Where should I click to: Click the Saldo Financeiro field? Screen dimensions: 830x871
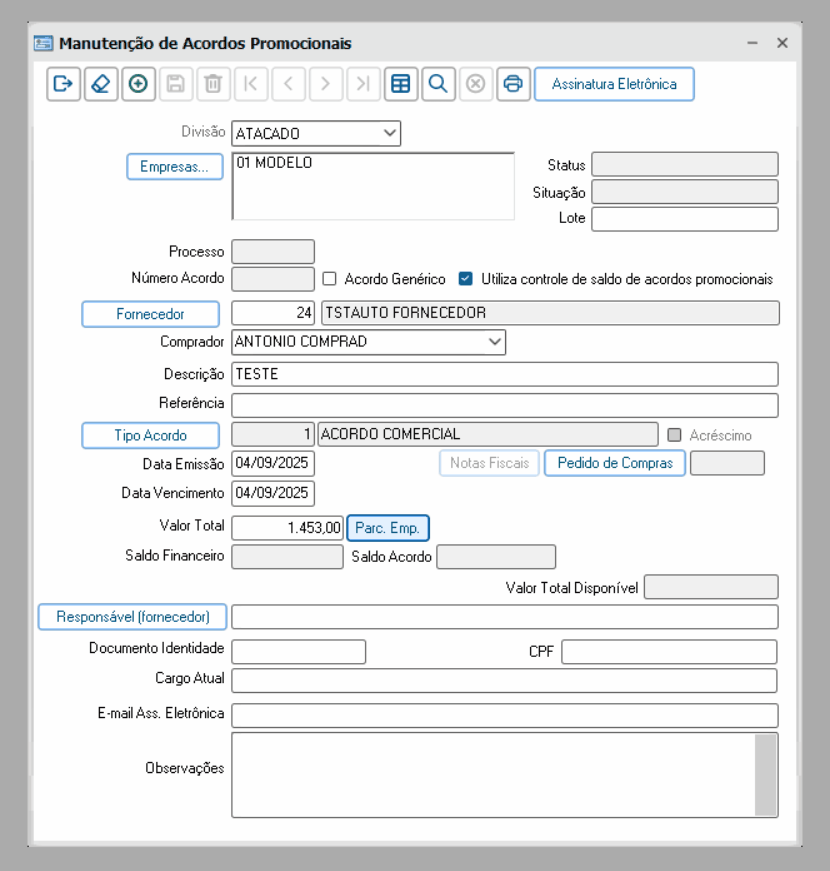(x=287, y=557)
